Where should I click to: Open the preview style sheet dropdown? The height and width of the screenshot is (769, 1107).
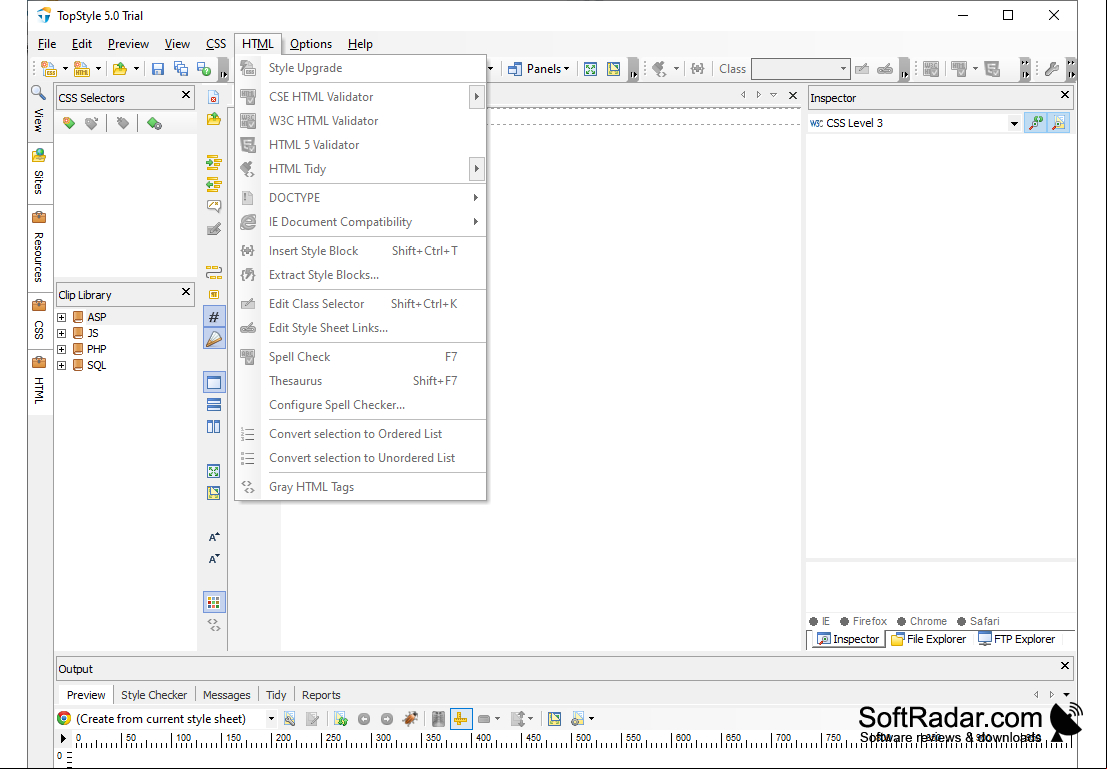(x=270, y=719)
